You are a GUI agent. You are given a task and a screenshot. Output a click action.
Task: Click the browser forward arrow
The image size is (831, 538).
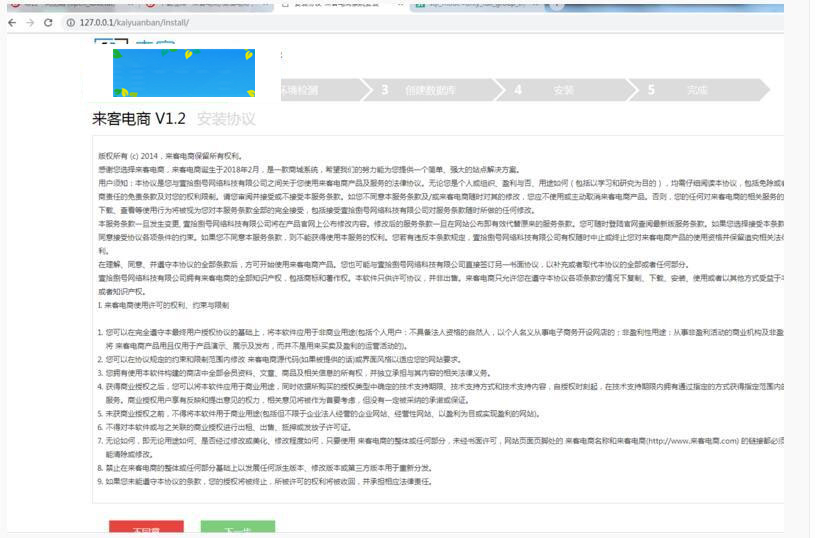pos(30,22)
